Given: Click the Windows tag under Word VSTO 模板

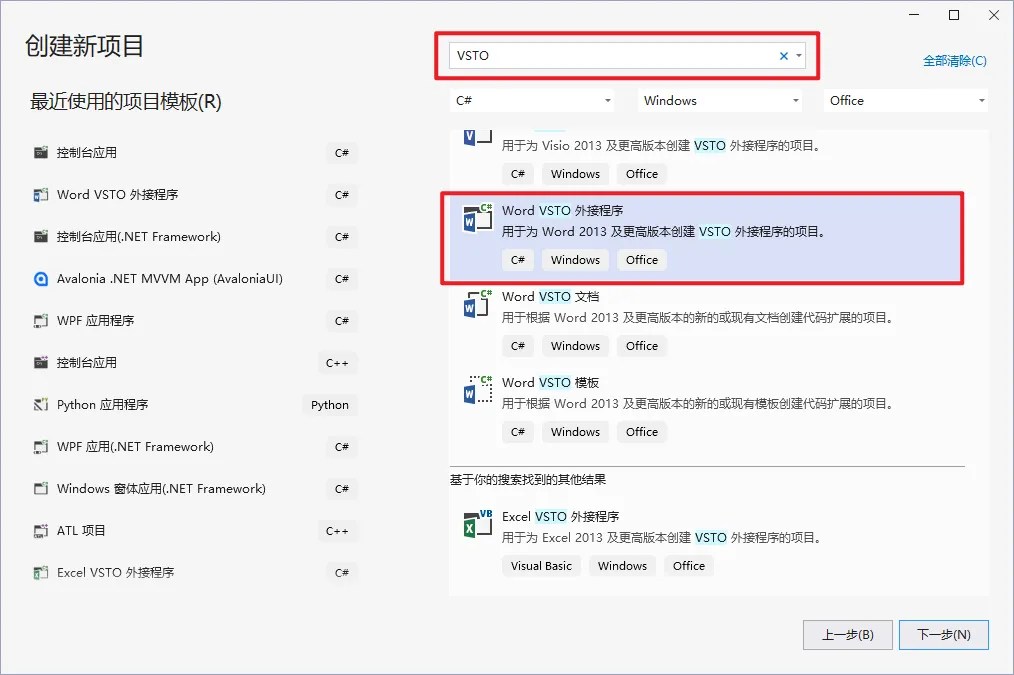Looking at the screenshot, I should [576, 432].
